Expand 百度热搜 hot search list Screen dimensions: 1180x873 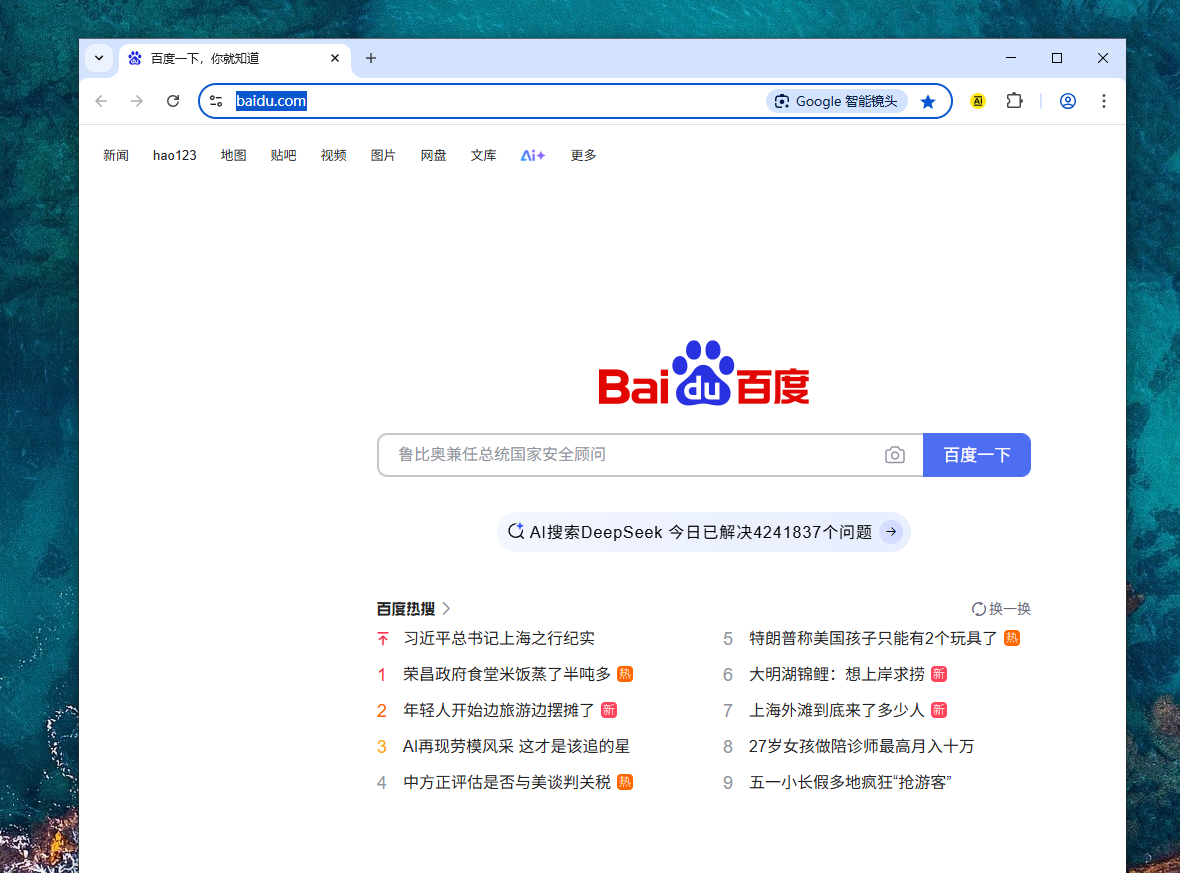pyautogui.click(x=413, y=608)
